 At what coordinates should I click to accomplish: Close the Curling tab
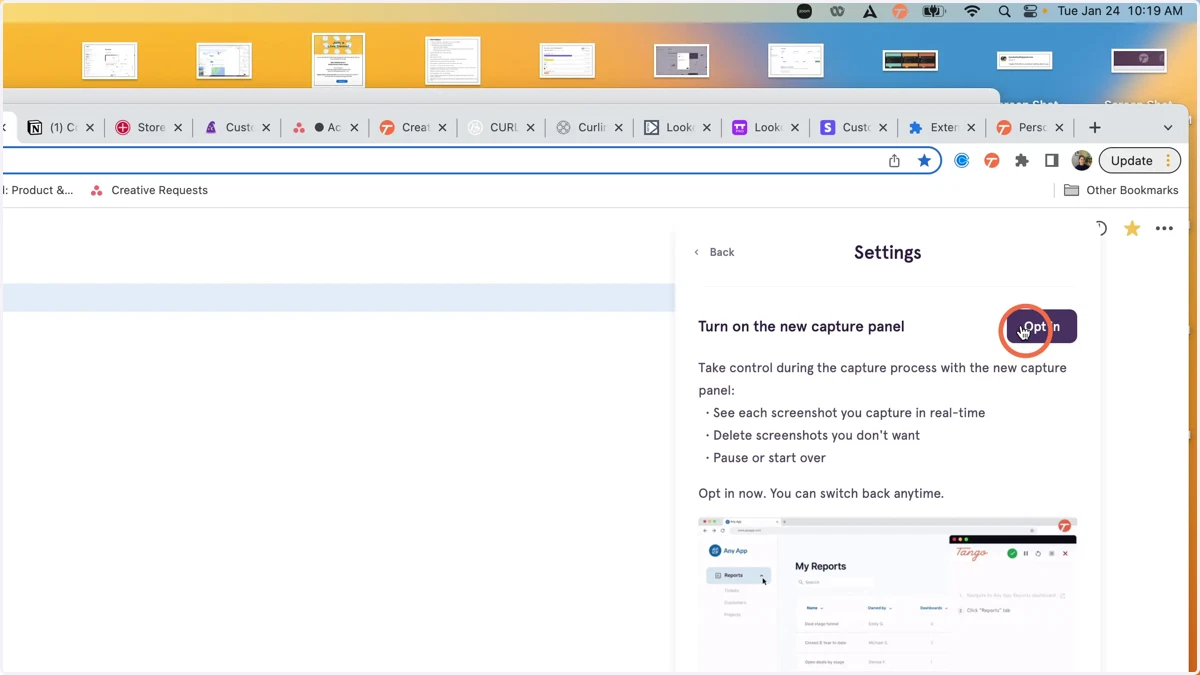[x=618, y=128]
